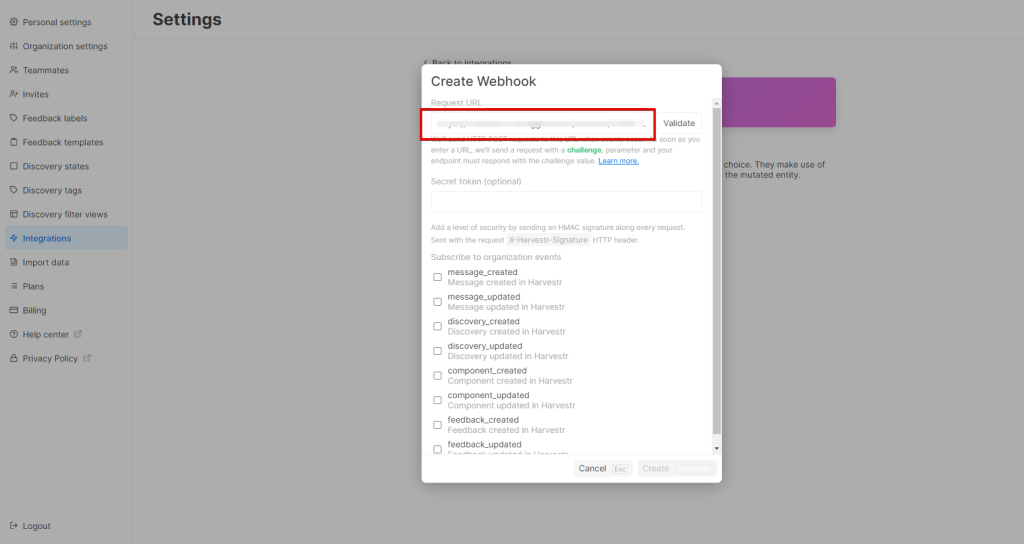1024x544 pixels.
Task: Click the Feedback labels tag icon
Action: 13,118
